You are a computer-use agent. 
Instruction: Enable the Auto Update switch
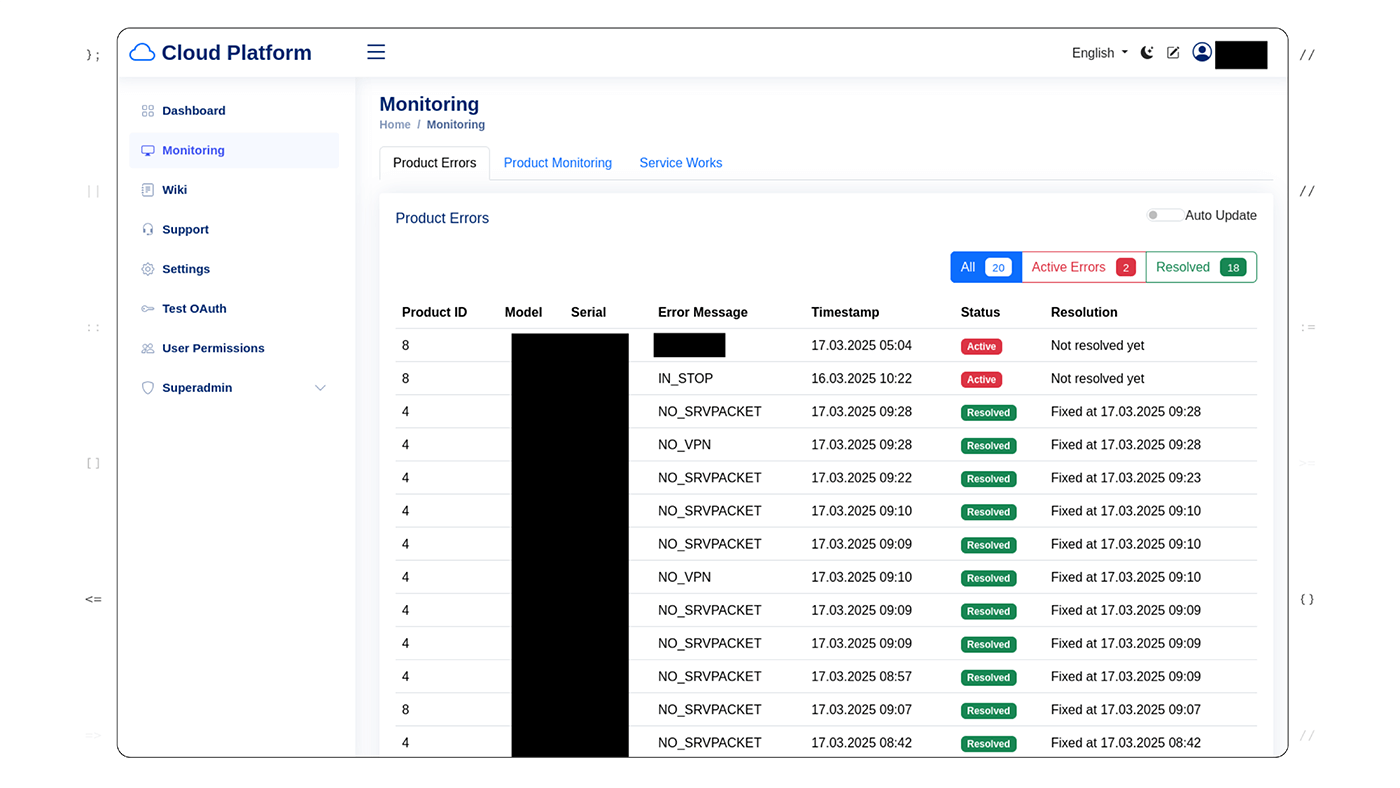1163,216
